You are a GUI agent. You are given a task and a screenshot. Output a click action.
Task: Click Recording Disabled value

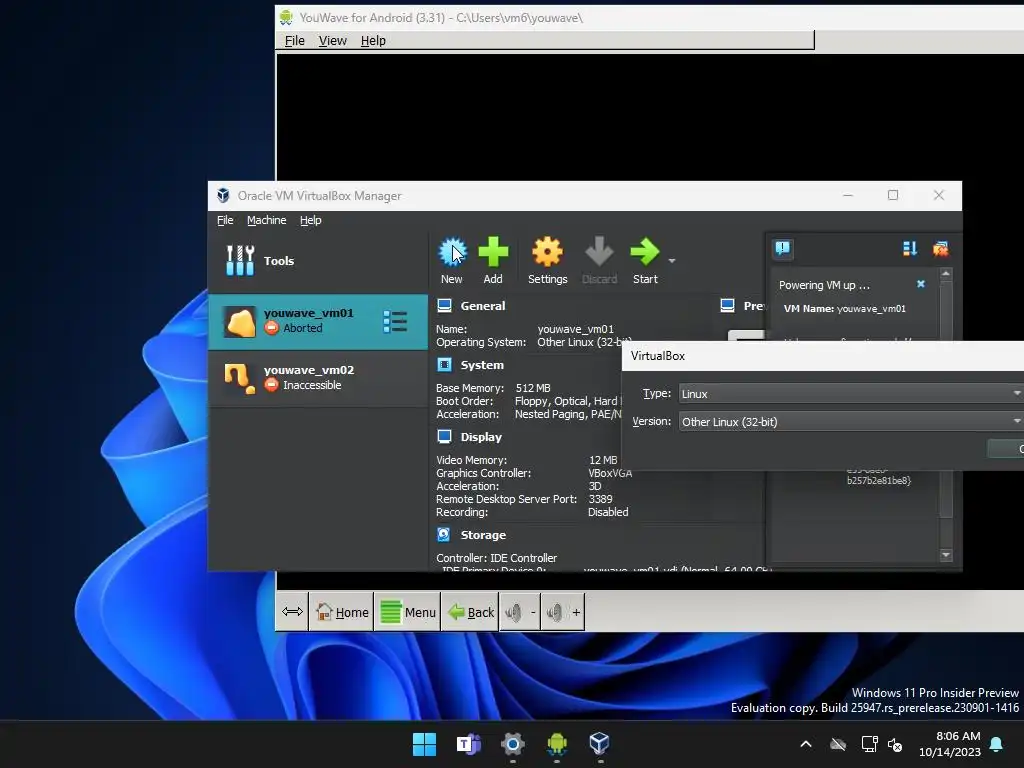click(x=608, y=512)
